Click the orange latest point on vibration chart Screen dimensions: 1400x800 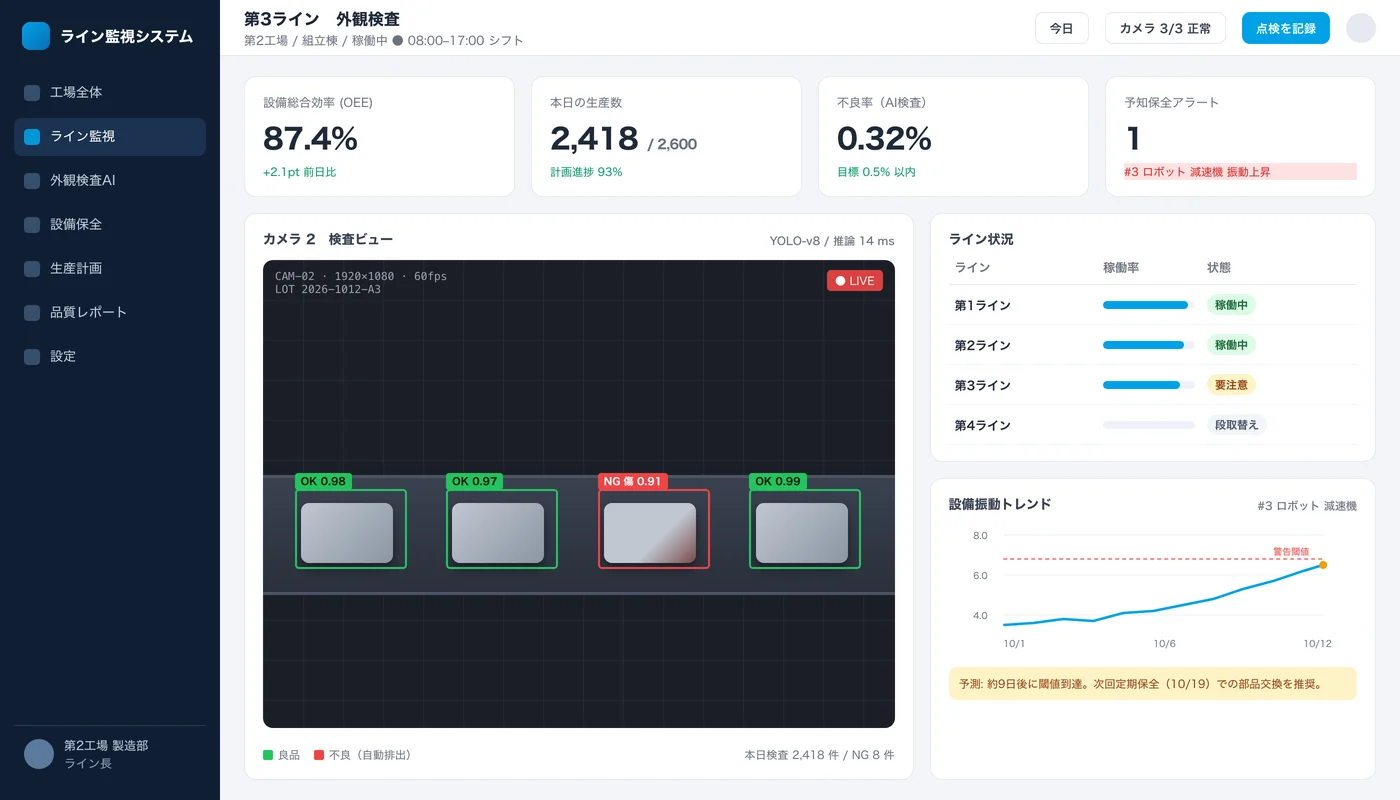point(1323,565)
